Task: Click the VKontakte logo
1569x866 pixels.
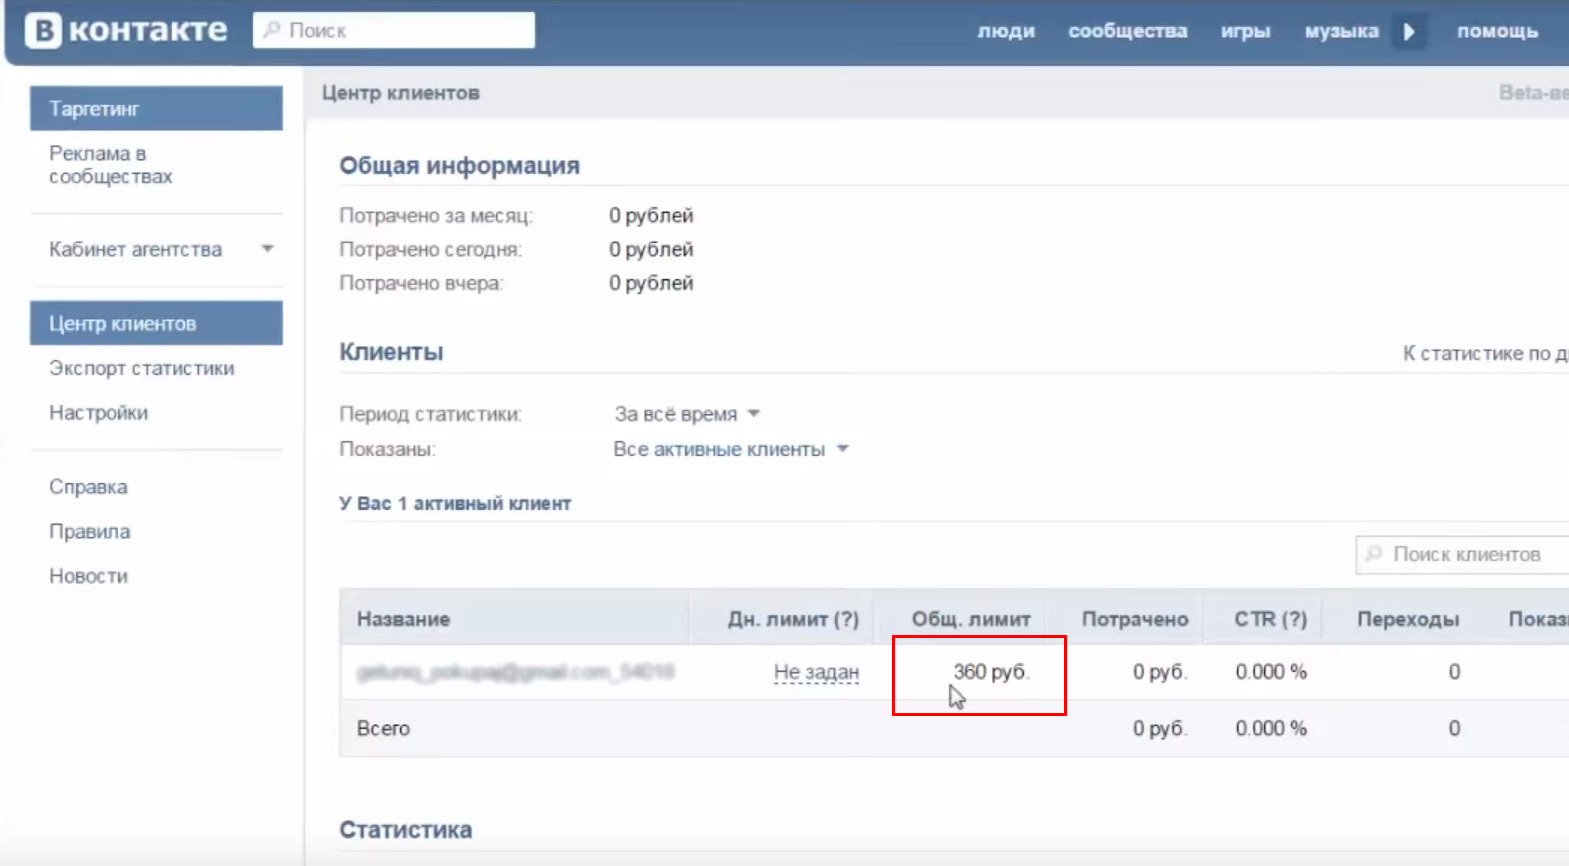Action: [126, 30]
